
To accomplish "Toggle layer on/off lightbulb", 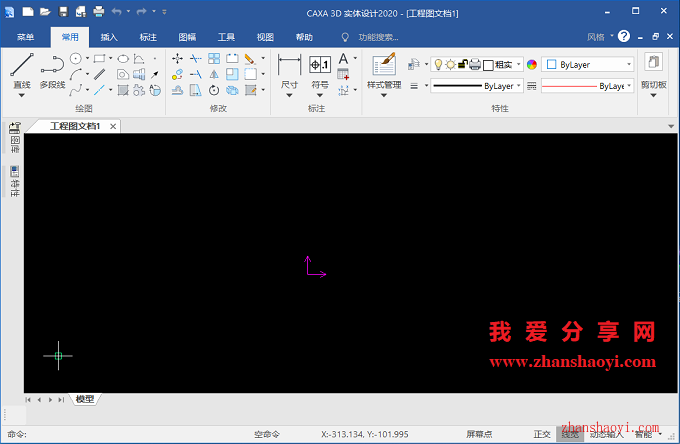I will [438, 65].
